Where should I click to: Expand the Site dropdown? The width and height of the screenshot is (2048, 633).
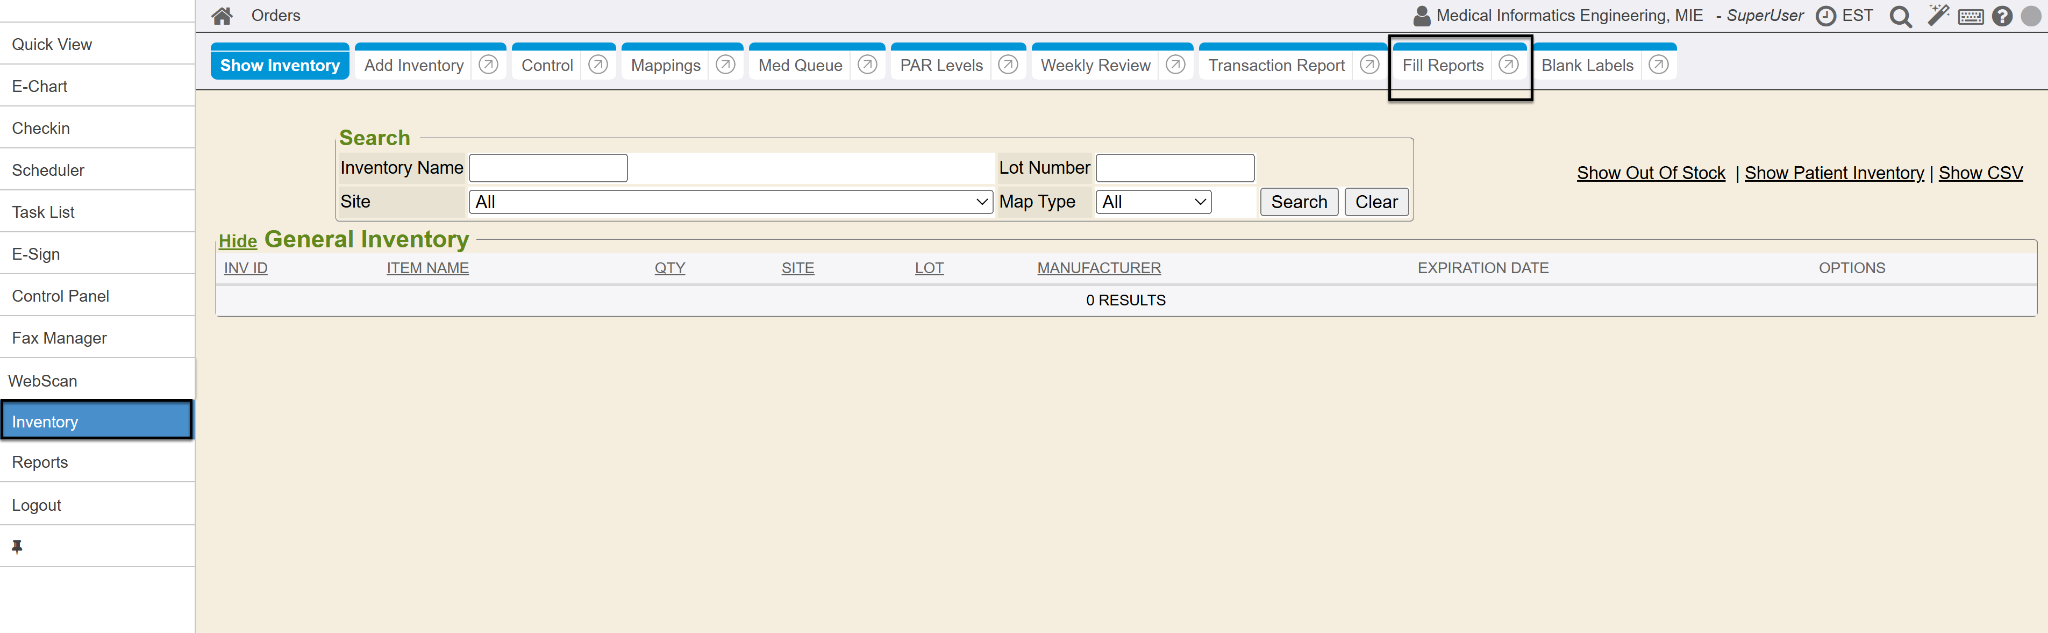730,202
